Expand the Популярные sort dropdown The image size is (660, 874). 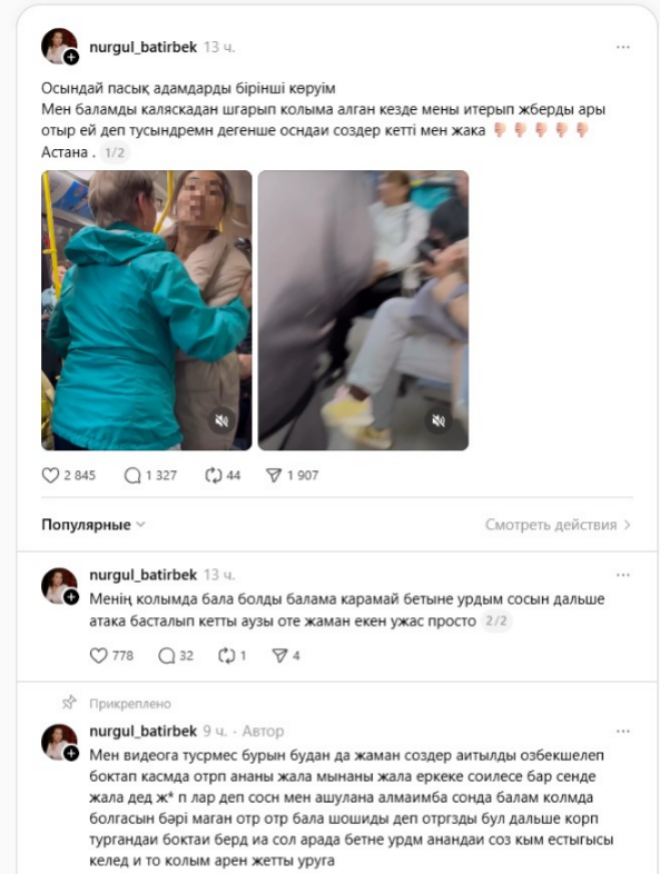point(93,525)
